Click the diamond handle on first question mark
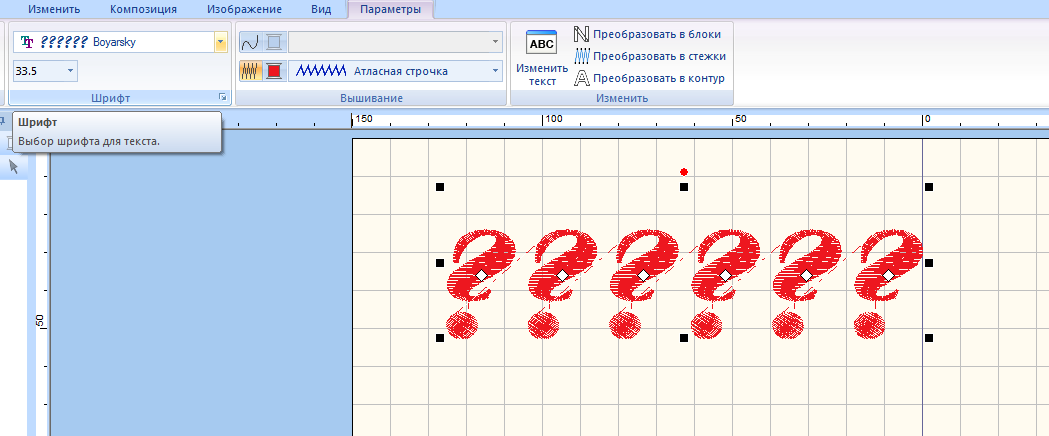The image size is (1049, 436). click(481, 276)
